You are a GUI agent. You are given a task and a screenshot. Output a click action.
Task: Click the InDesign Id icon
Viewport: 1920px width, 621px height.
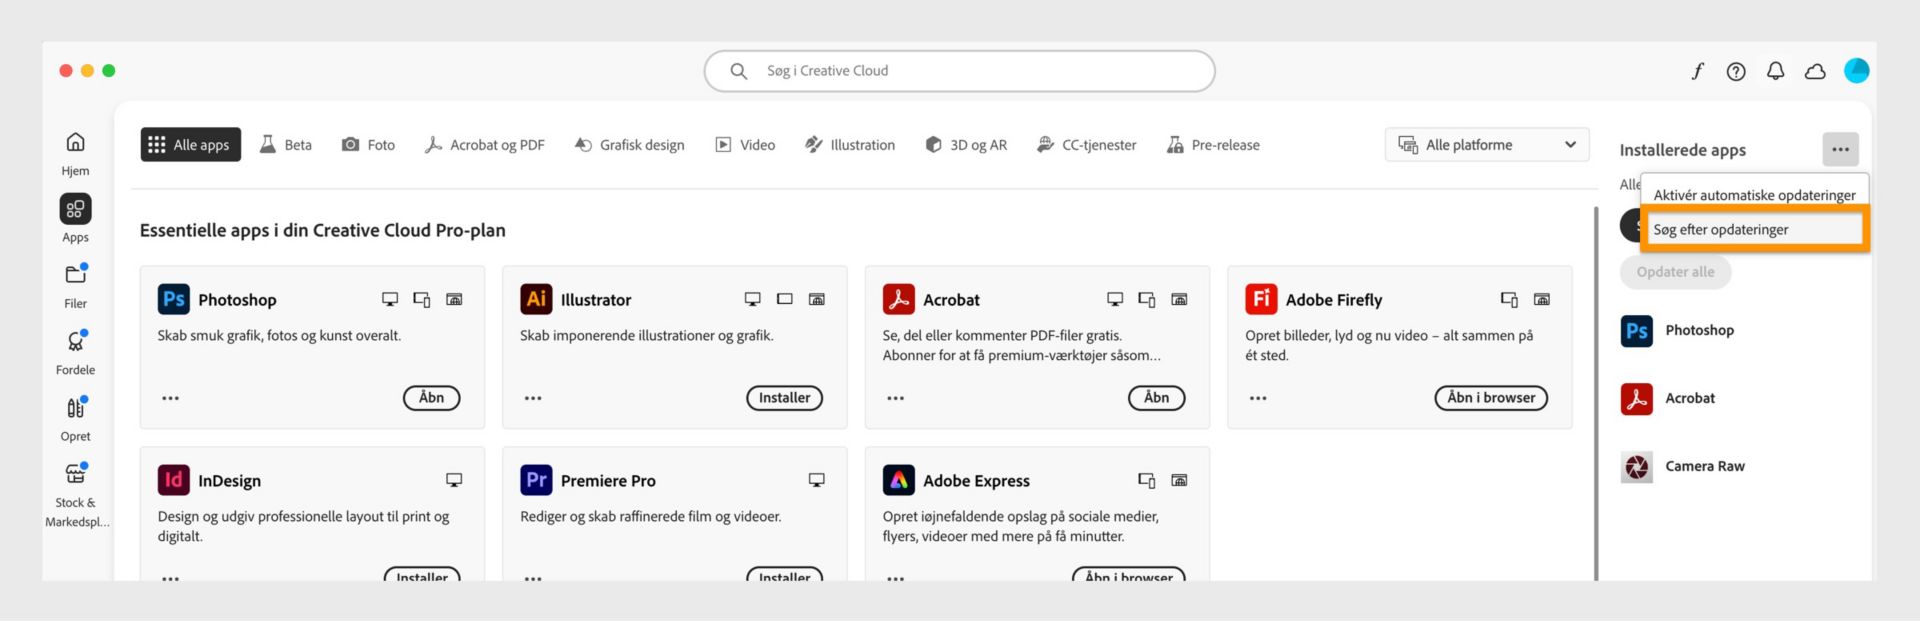(x=173, y=480)
